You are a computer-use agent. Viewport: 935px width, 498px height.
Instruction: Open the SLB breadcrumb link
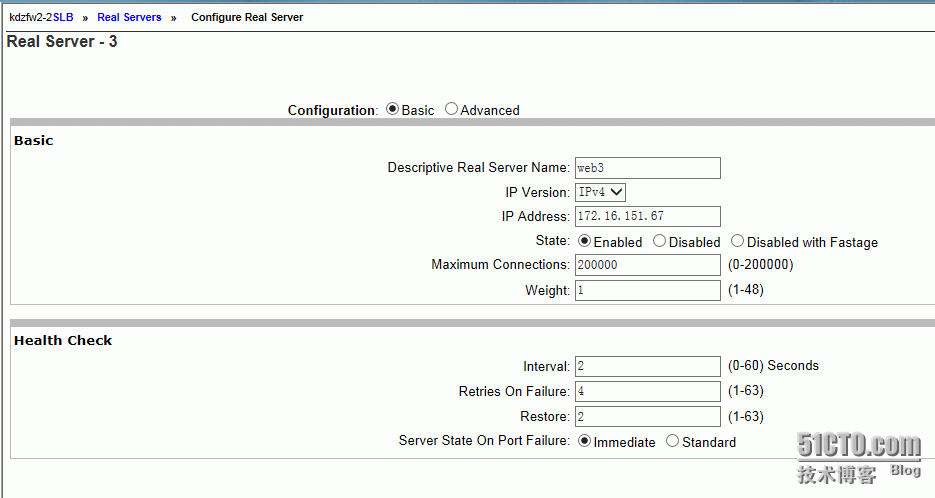click(63, 17)
